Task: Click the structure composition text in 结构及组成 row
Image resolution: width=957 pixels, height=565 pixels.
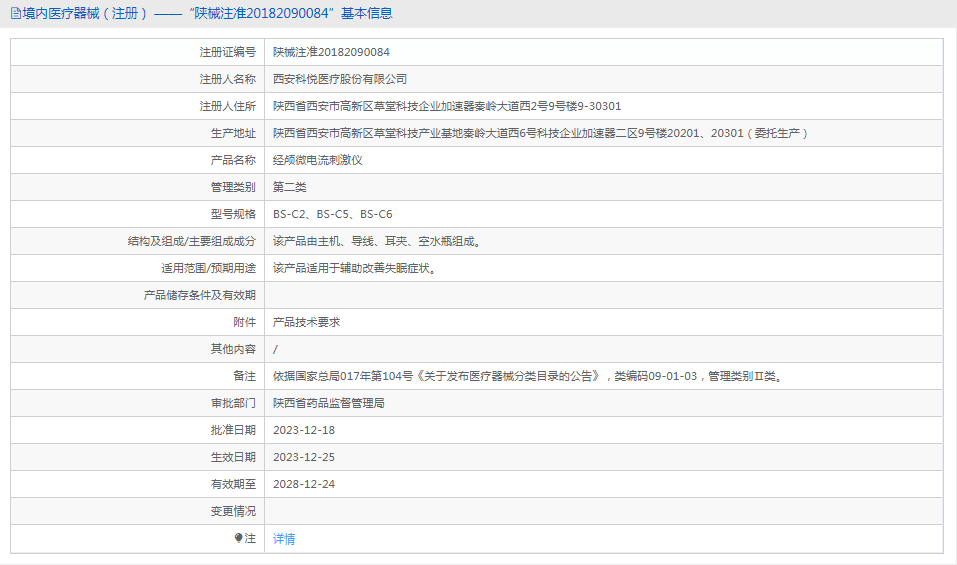Action: 377,241
